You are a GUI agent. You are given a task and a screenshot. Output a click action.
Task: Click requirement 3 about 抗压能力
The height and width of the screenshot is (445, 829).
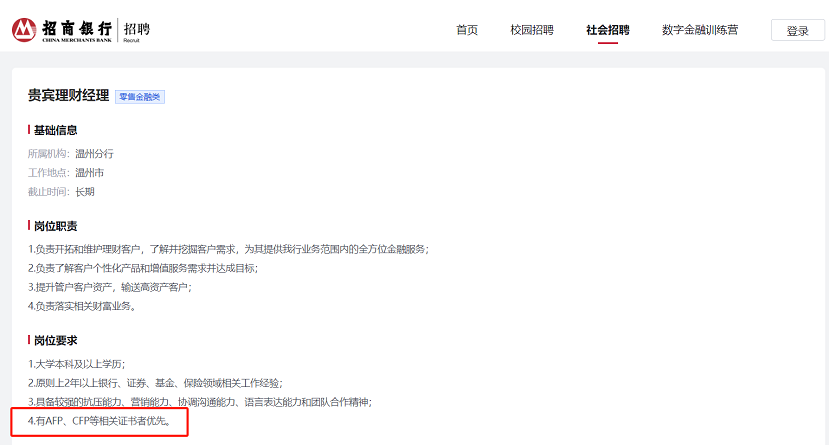click(x=200, y=402)
